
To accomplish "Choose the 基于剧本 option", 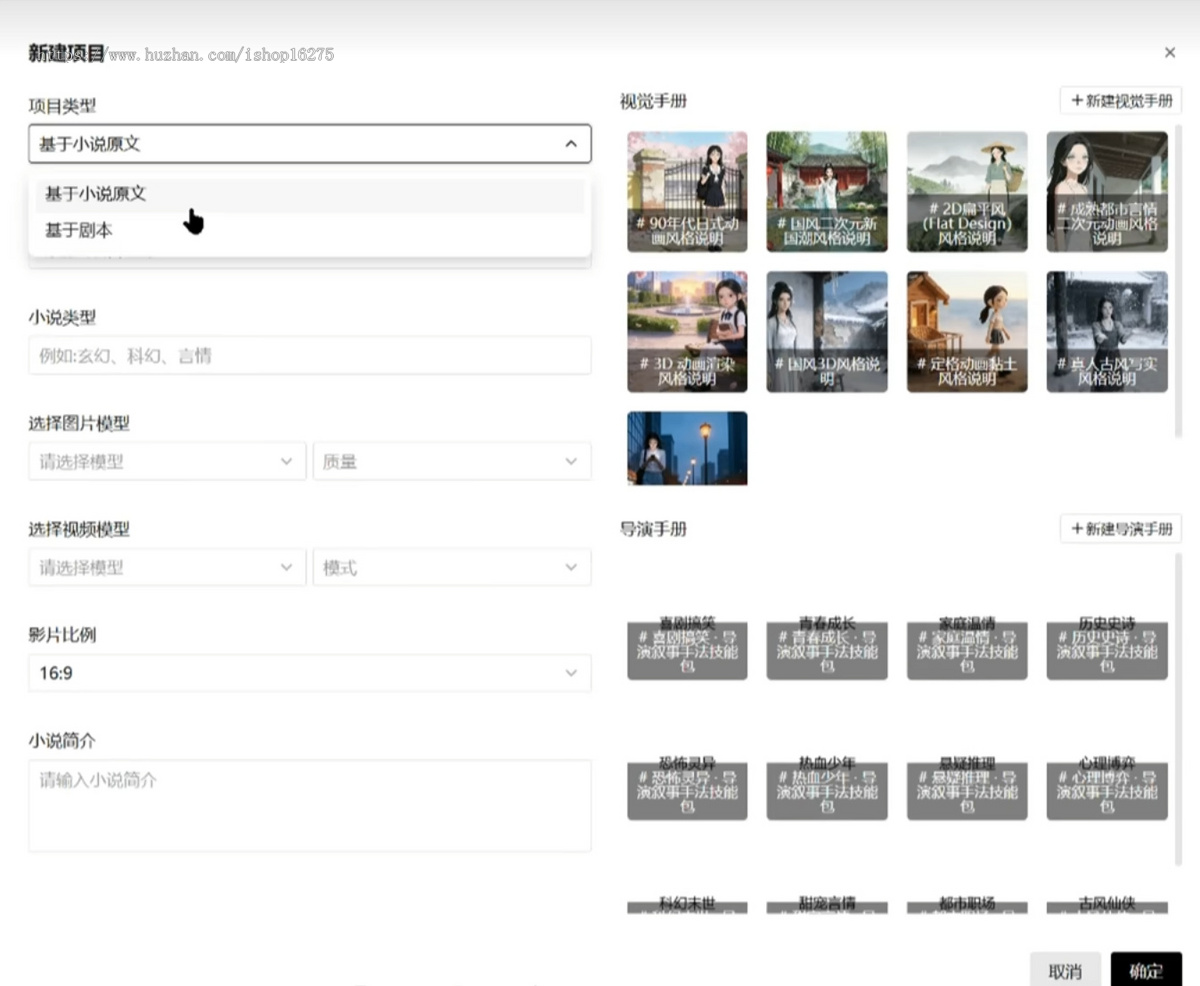I will (310, 230).
